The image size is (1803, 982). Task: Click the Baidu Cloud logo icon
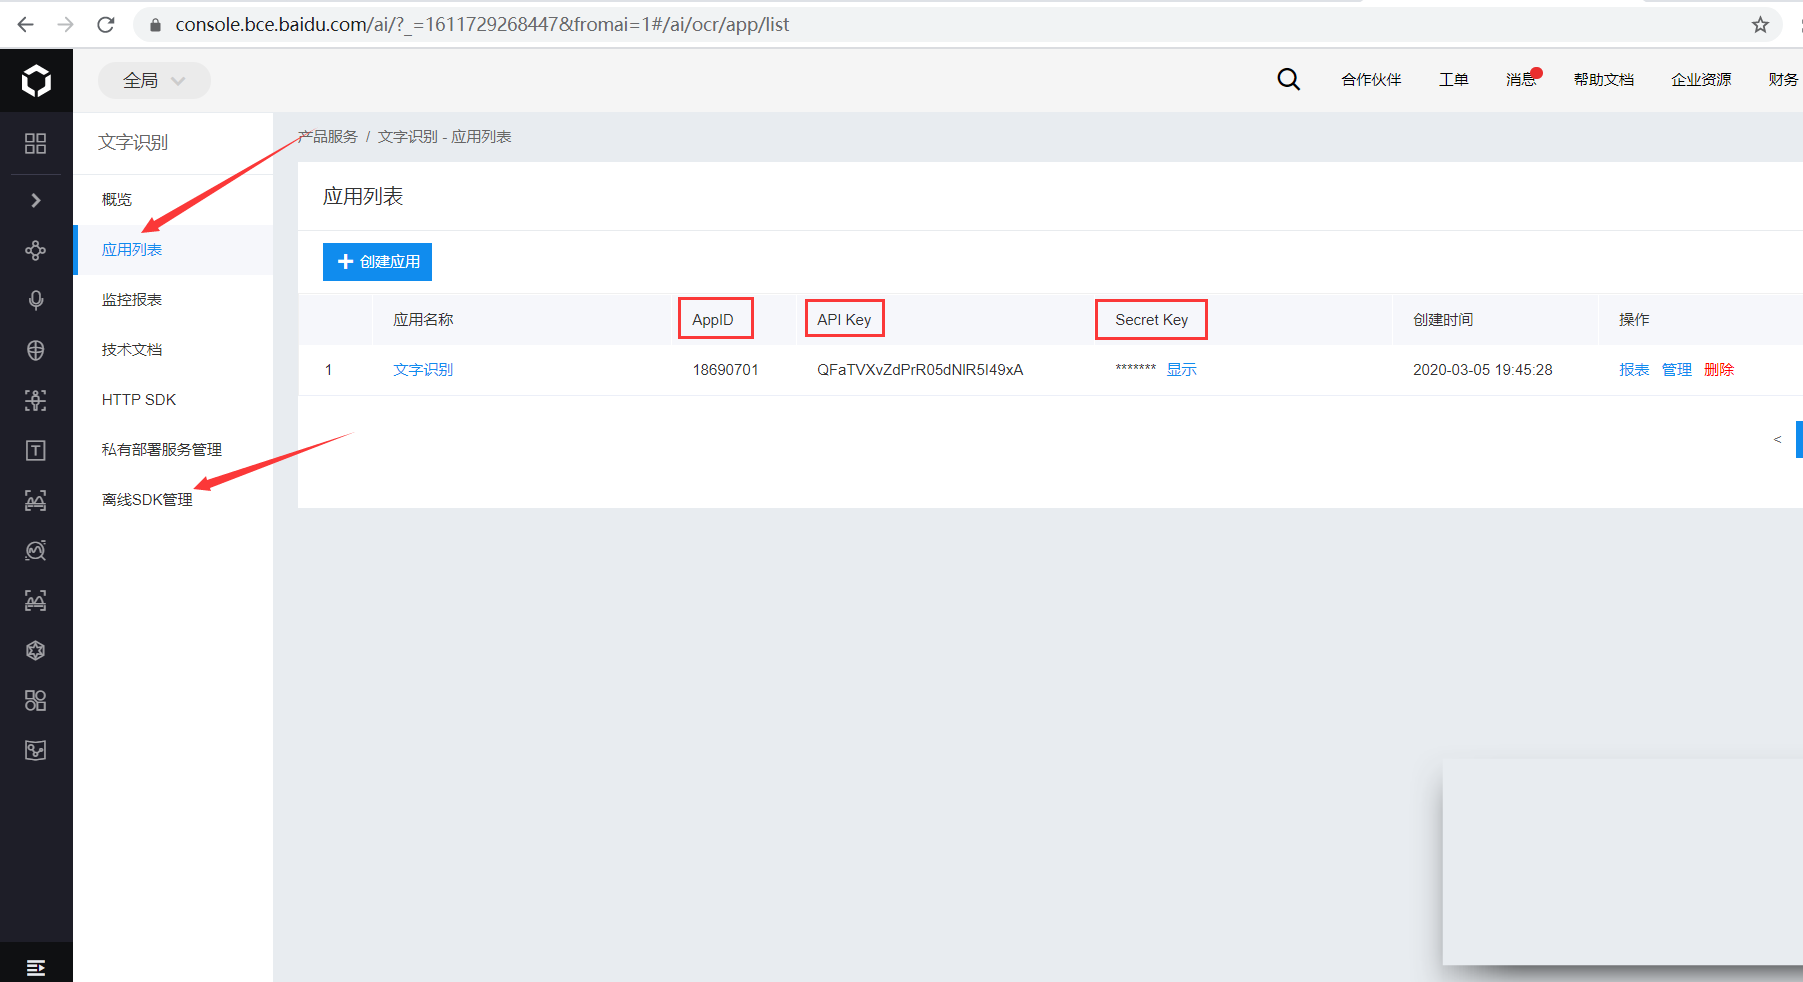point(36,80)
